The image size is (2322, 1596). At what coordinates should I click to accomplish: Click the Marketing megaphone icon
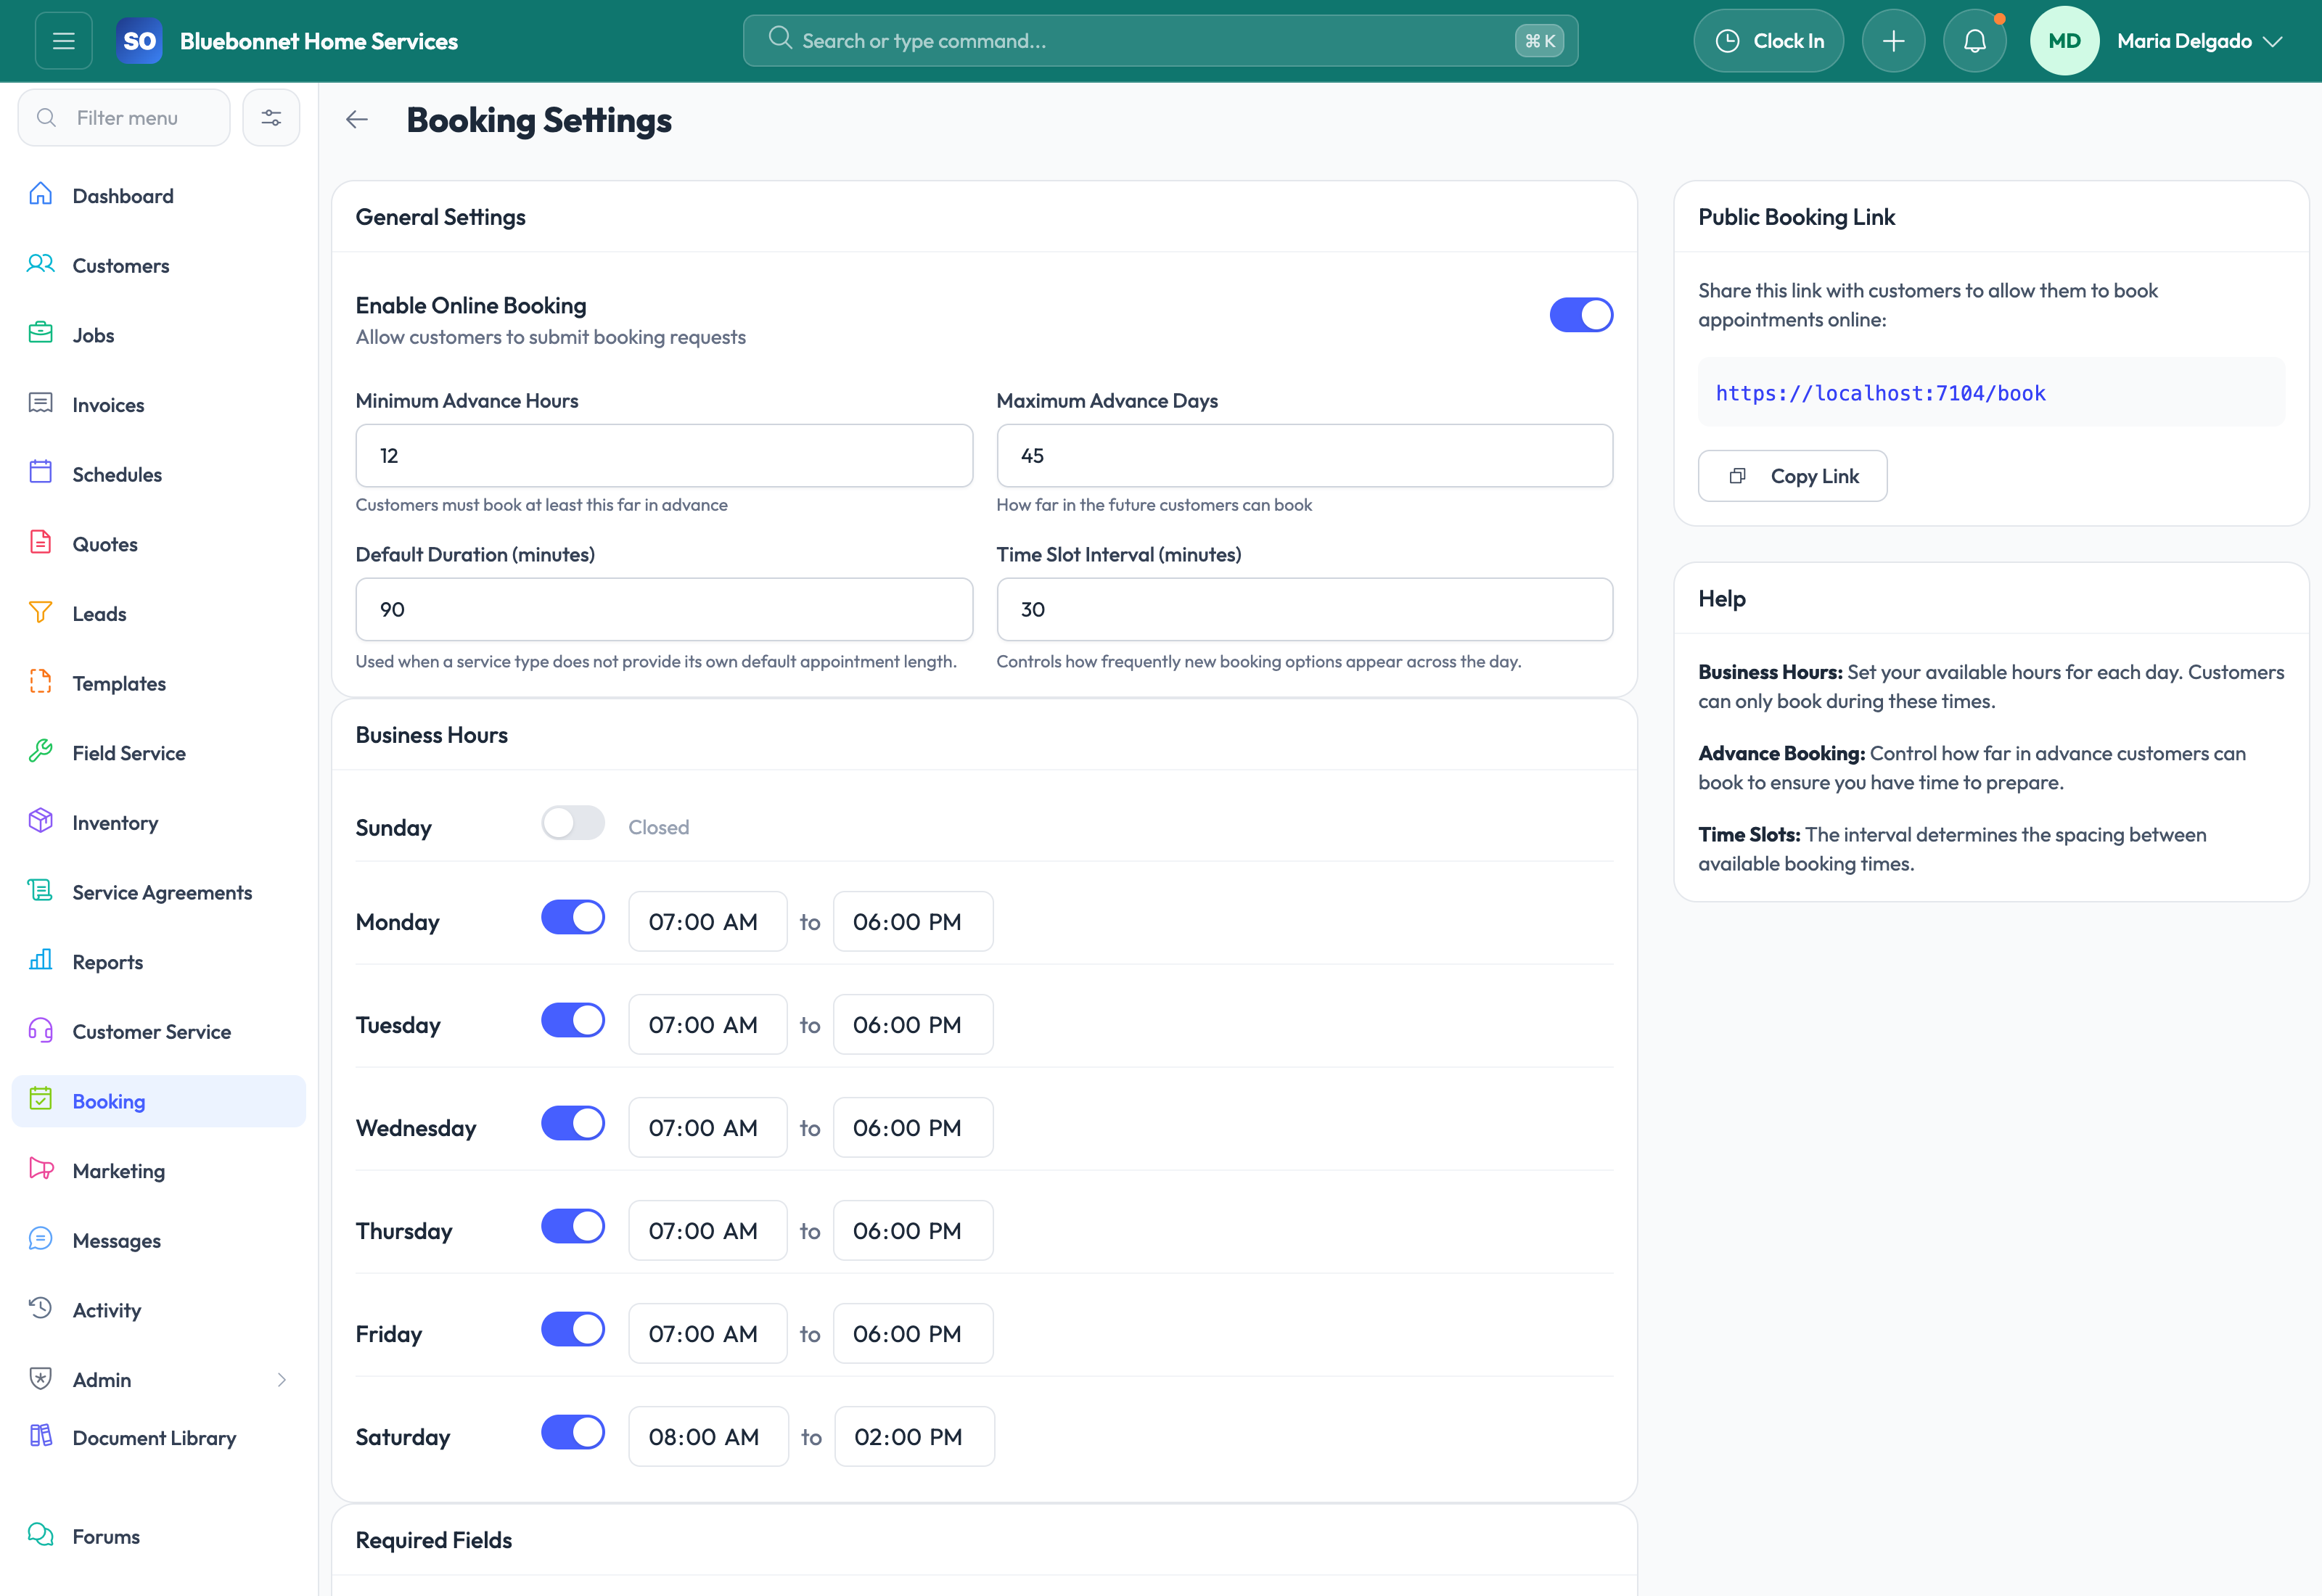point(40,1169)
